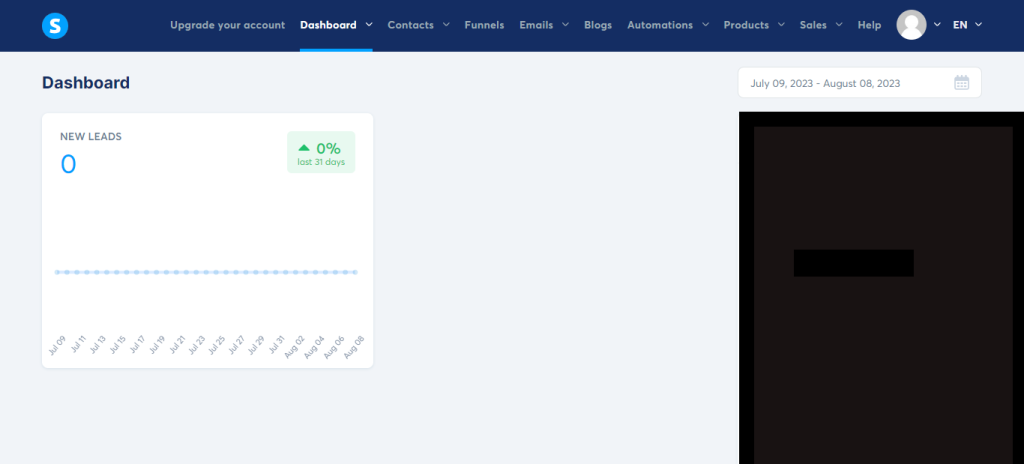
Task: Open Upgrade your account link
Action: (x=227, y=25)
